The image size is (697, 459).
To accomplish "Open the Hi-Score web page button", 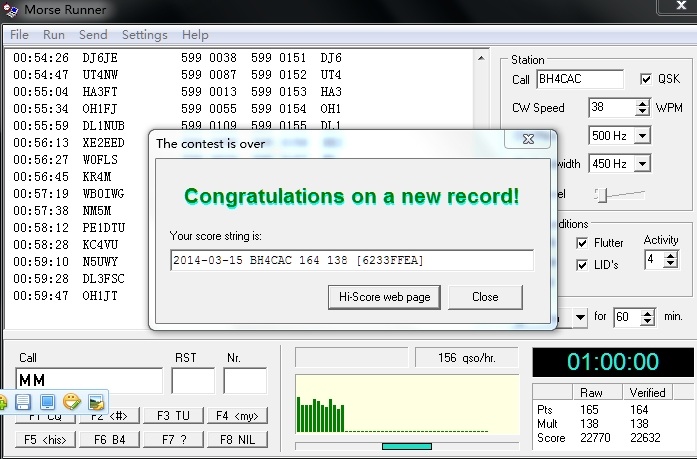I will pos(385,297).
